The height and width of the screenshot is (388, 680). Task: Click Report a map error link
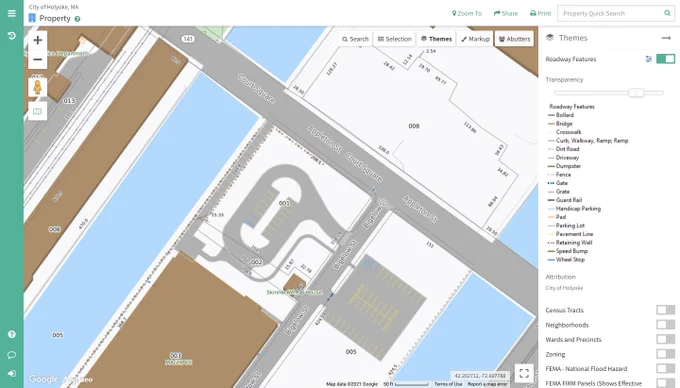[487, 384]
